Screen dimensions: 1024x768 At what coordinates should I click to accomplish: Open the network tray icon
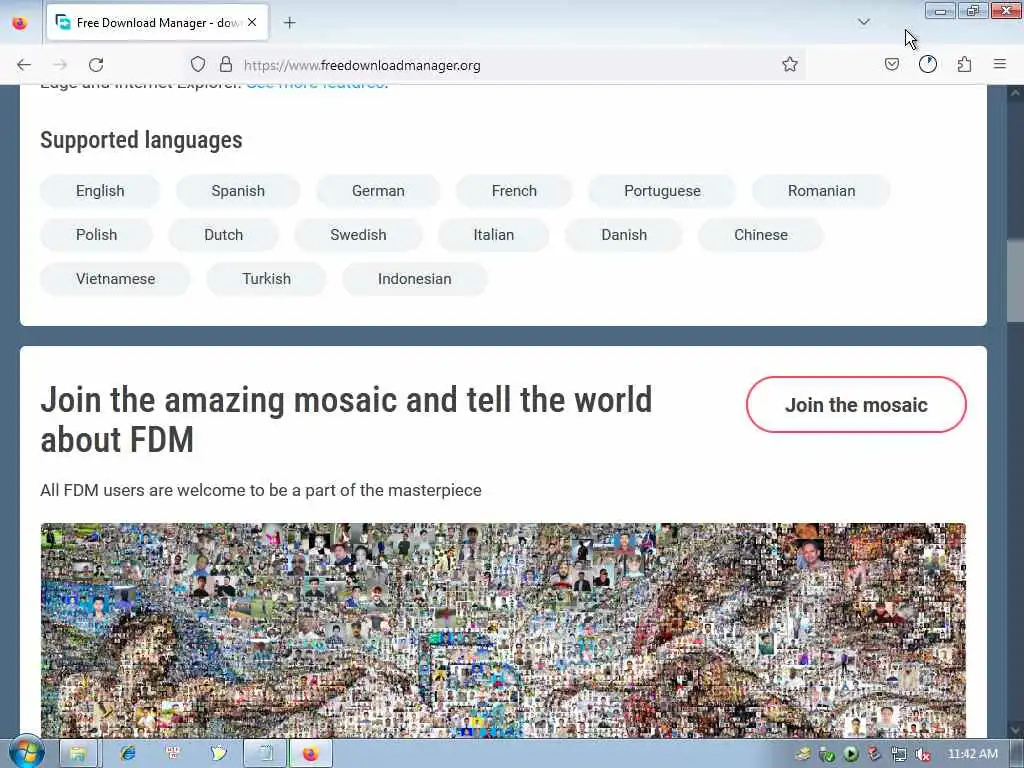(899, 754)
